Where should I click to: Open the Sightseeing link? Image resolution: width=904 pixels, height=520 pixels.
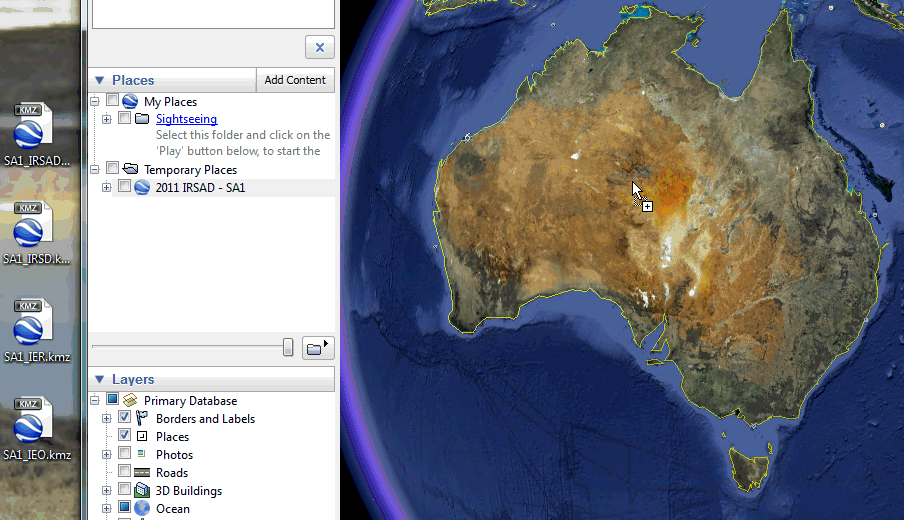(x=186, y=119)
